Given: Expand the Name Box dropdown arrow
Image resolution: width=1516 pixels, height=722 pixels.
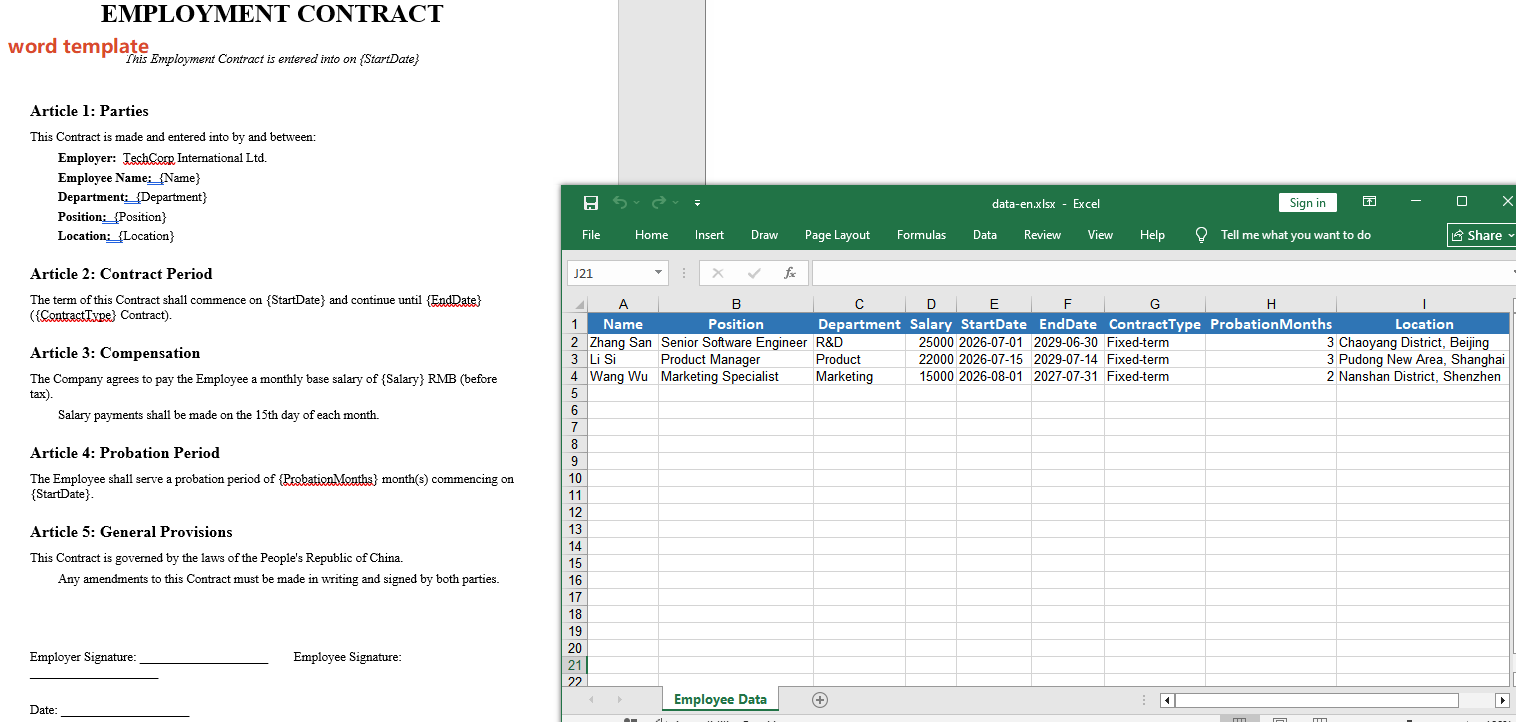Looking at the screenshot, I should coord(658,273).
